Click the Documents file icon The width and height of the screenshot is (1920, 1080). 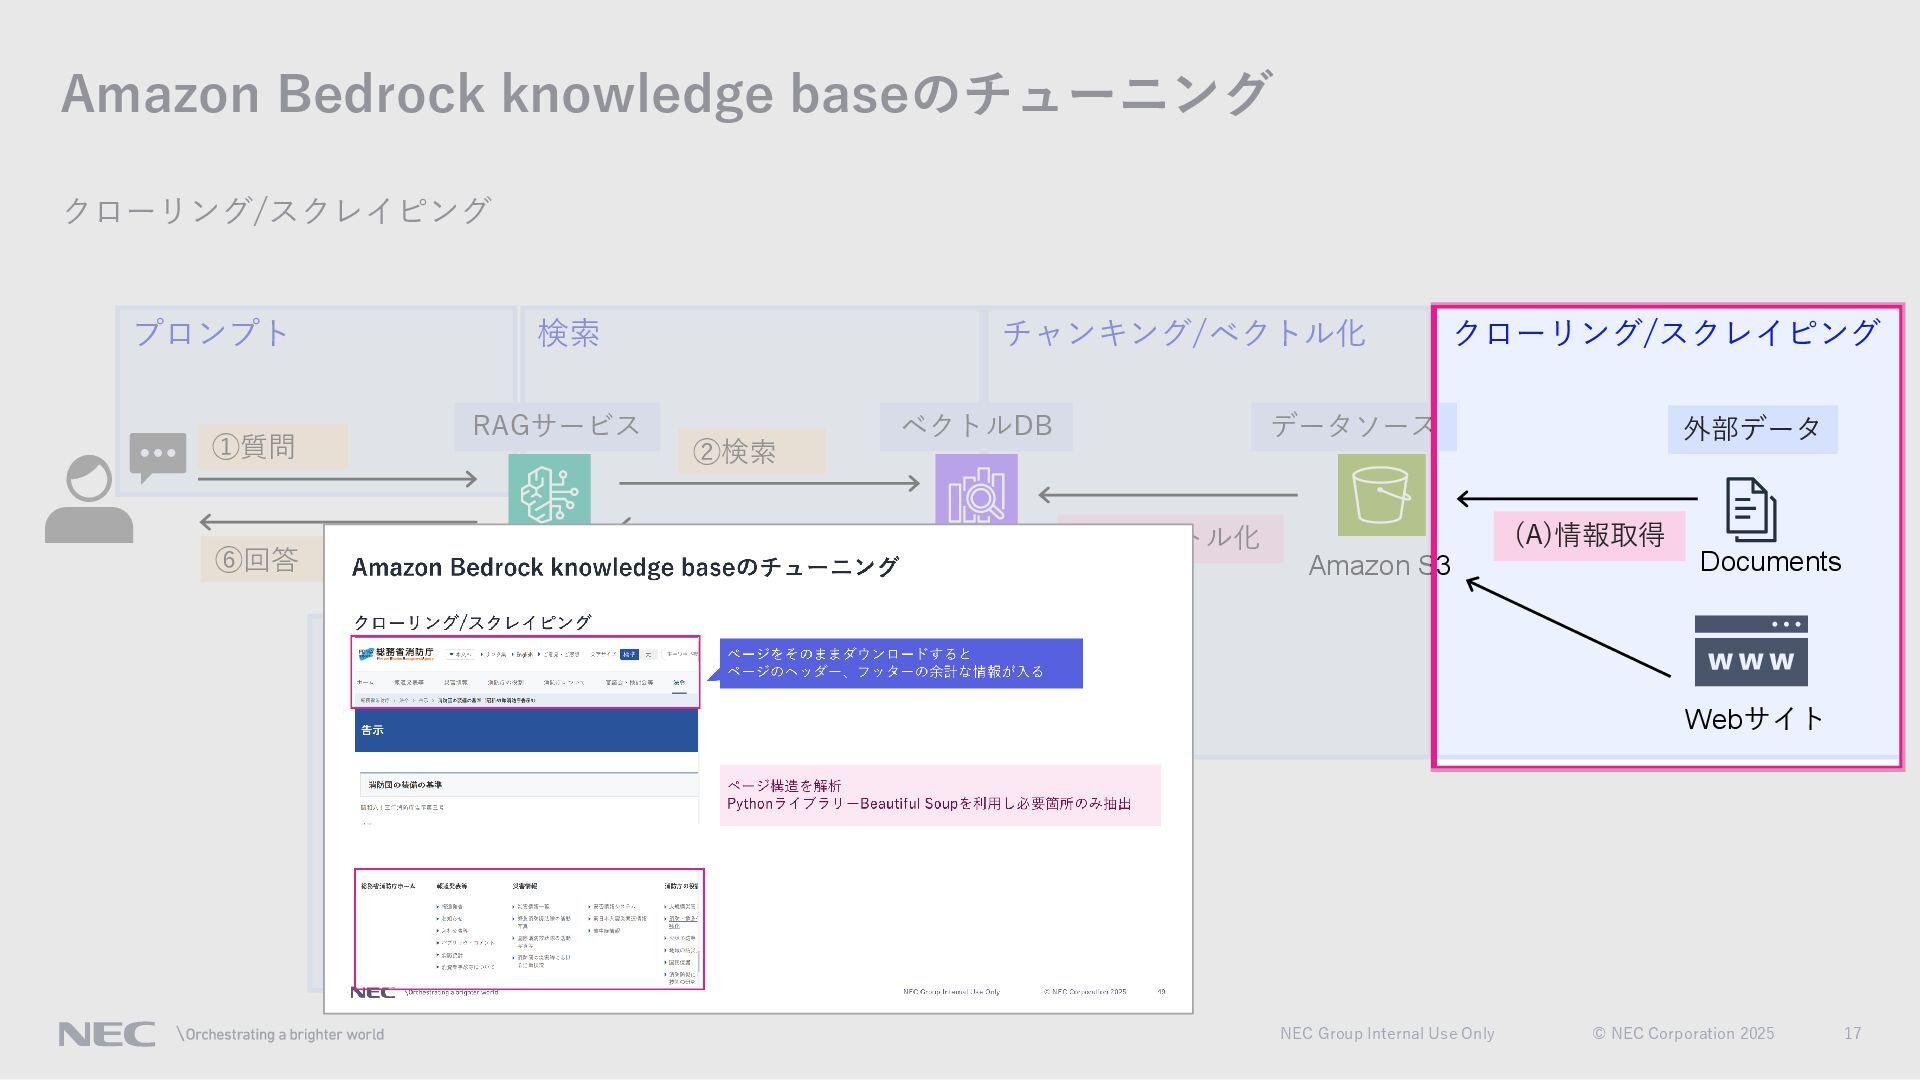[x=1750, y=510]
